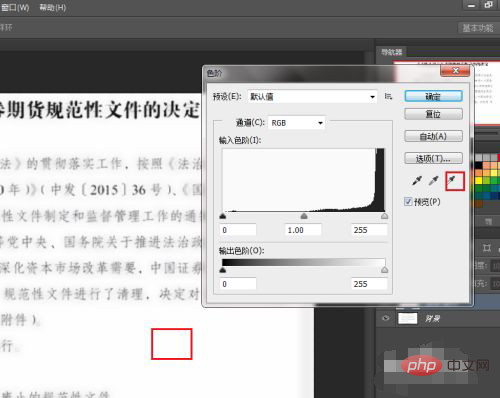The image size is (500, 398).
Task: Switch to the 导航器 panel tab
Action: click(392, 52)
